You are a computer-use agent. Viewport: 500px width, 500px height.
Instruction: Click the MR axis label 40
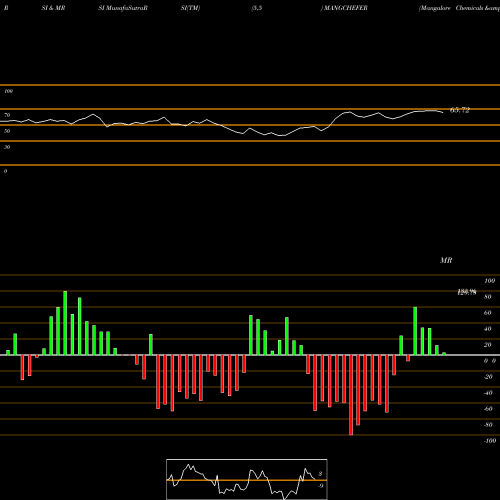tap(488, 329)
